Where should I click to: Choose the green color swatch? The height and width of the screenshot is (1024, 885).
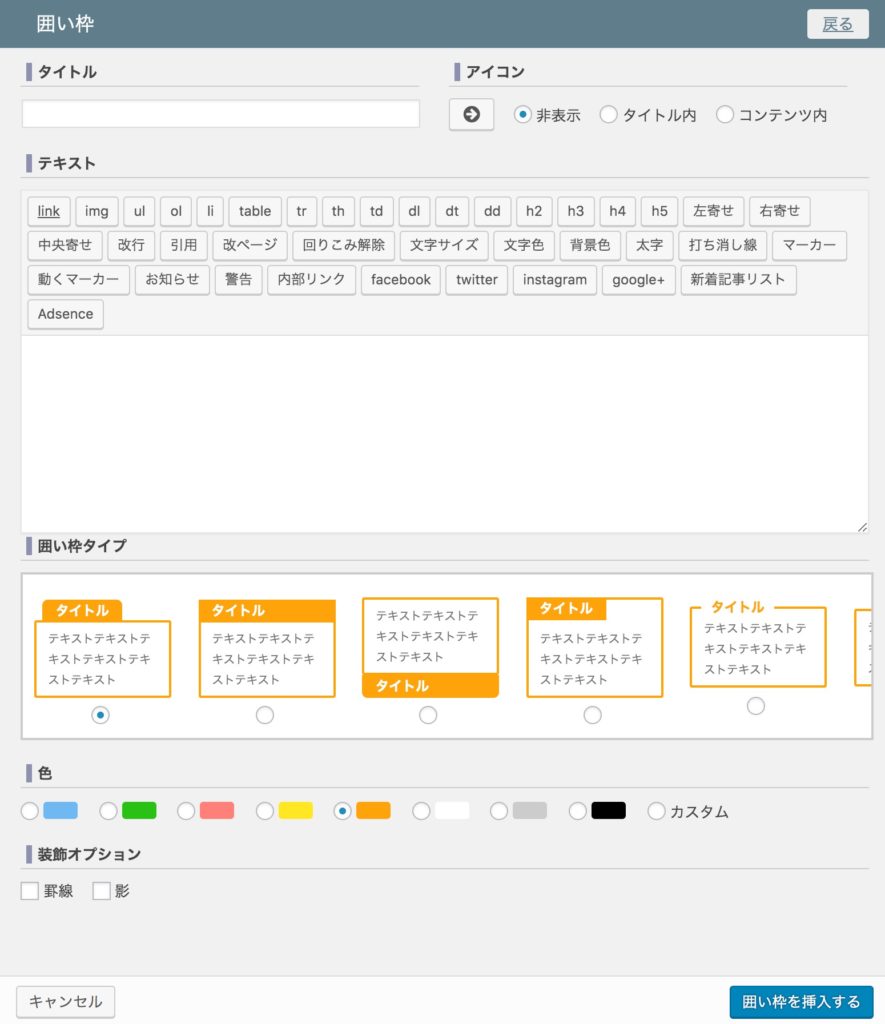[110, 811]
